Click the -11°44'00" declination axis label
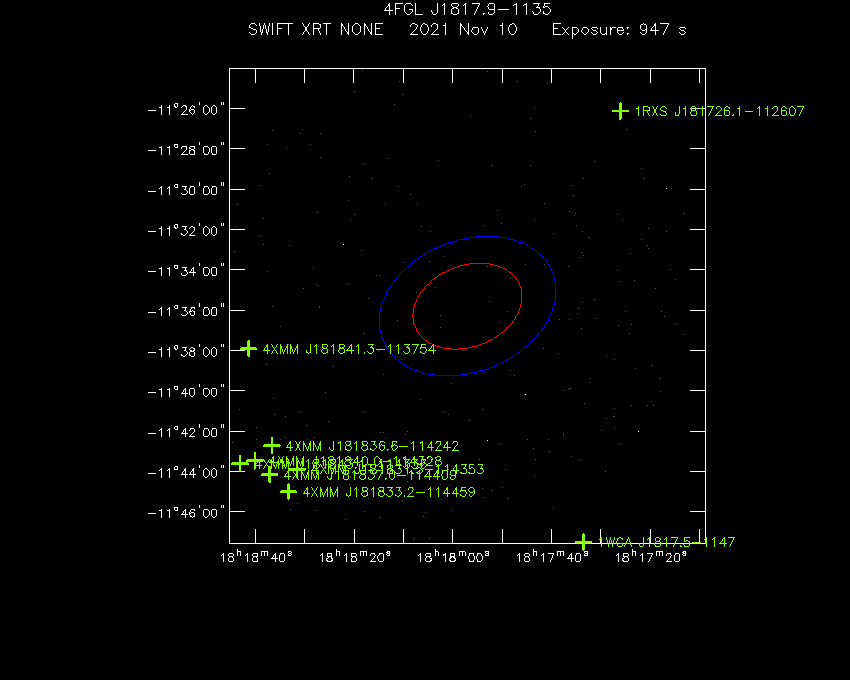This screenshot has width=850, height=680. pyautogui.click(x=186, y=473)
